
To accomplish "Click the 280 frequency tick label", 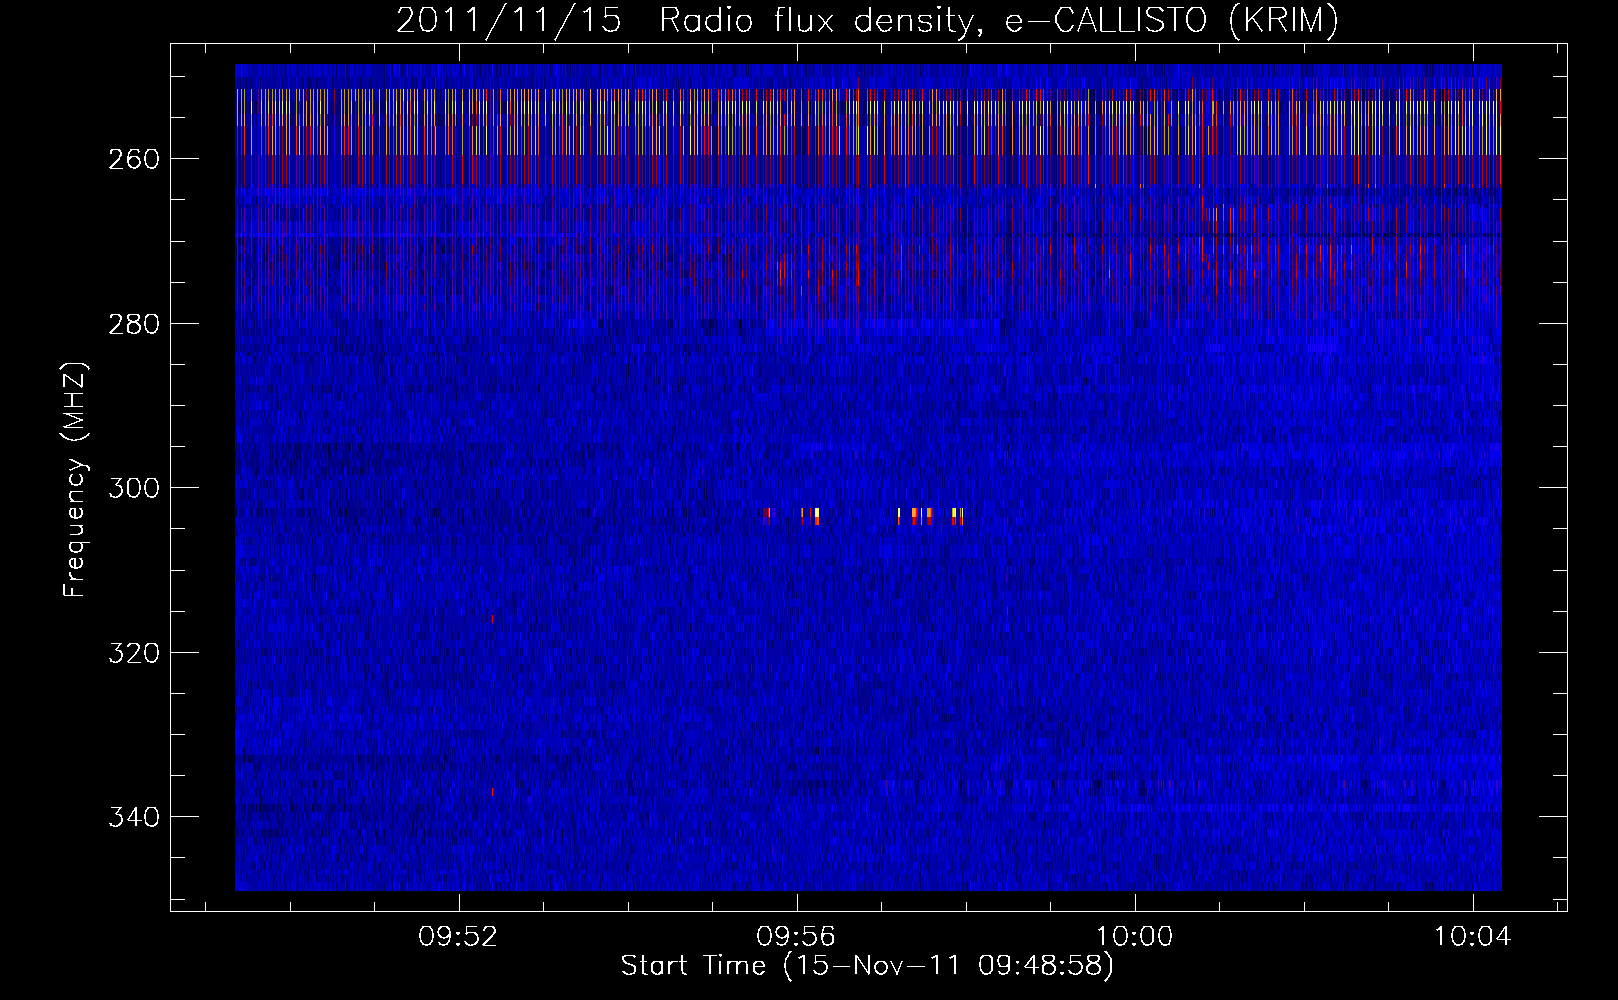I will (x=134, y=324).
